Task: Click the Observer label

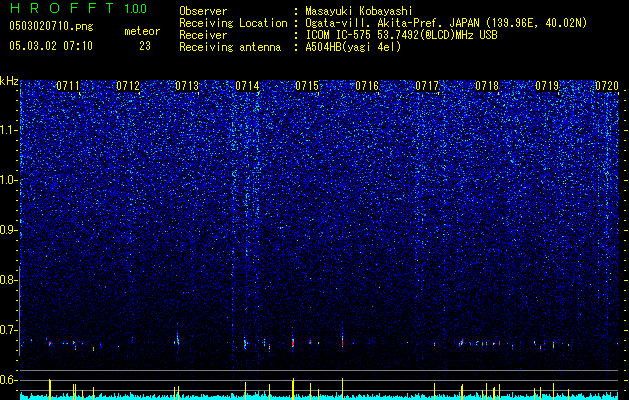Action: point(203,11)
